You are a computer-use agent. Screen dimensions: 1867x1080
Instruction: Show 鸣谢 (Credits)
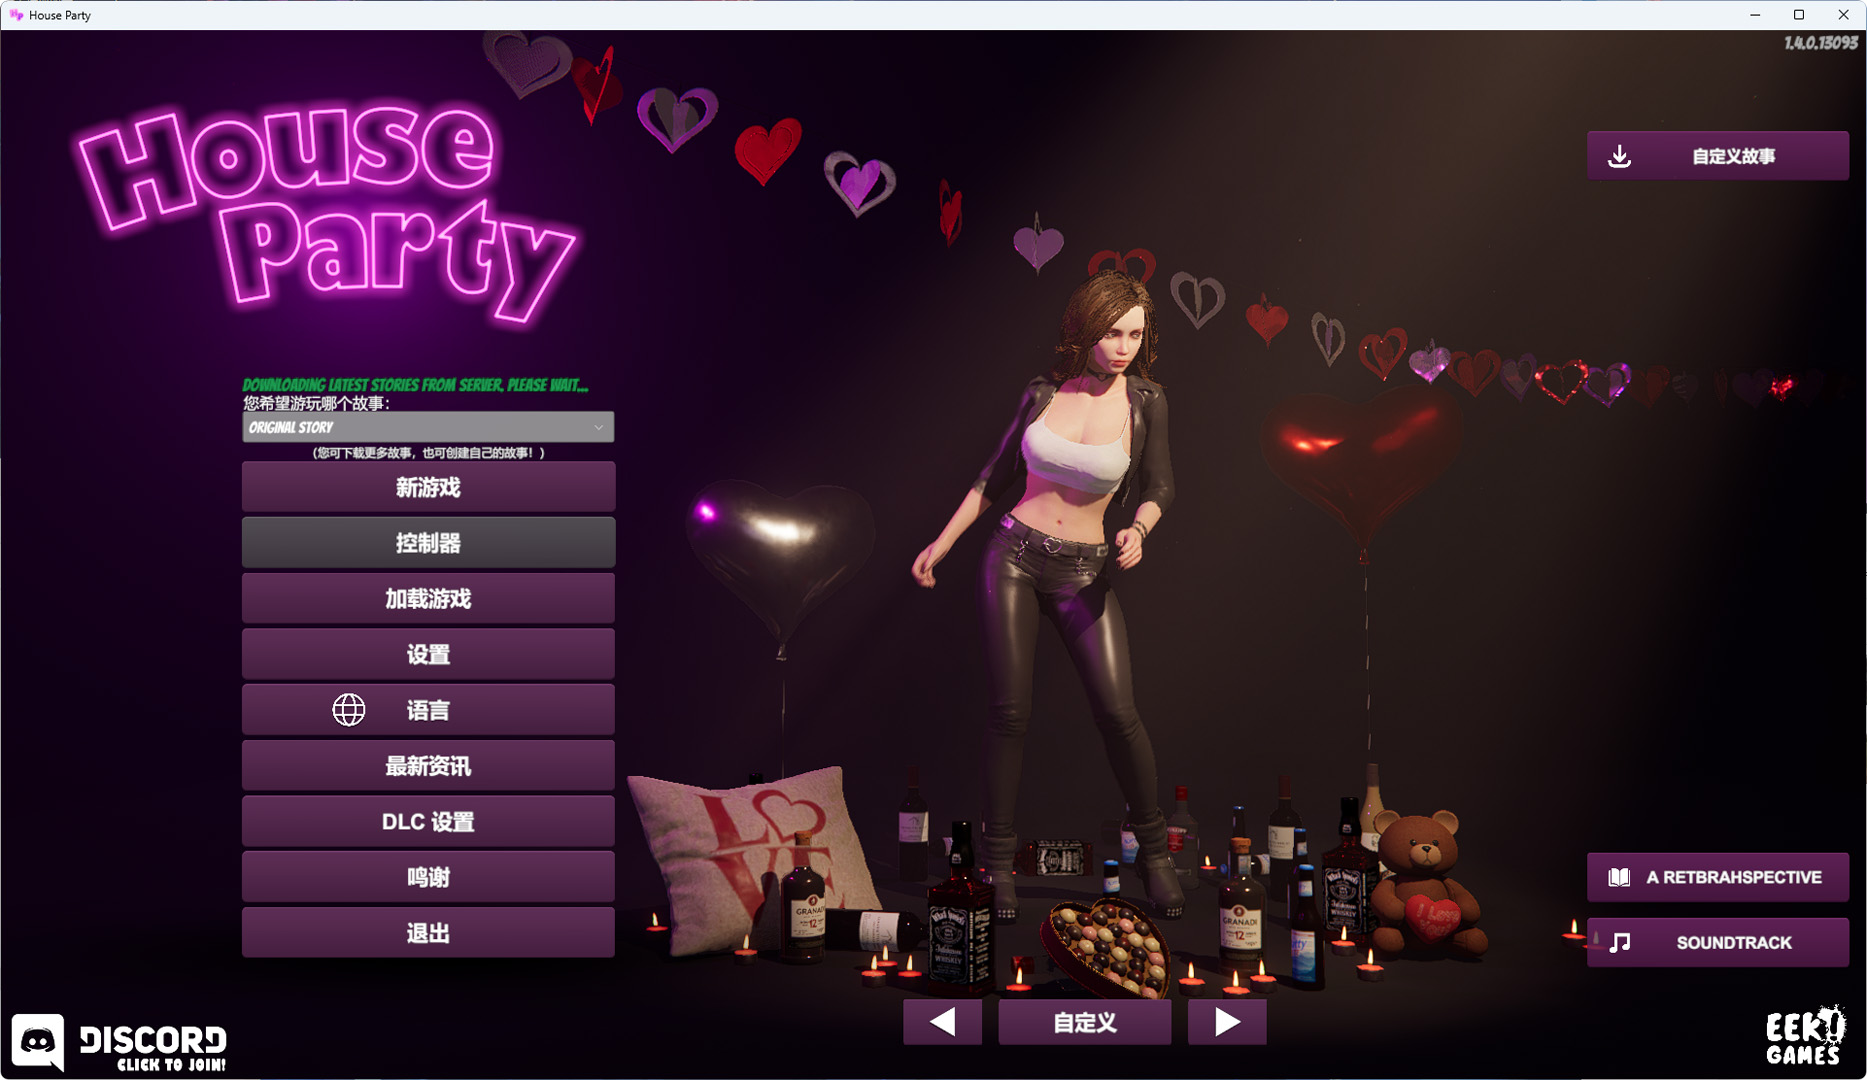click(x=428, y=877)
